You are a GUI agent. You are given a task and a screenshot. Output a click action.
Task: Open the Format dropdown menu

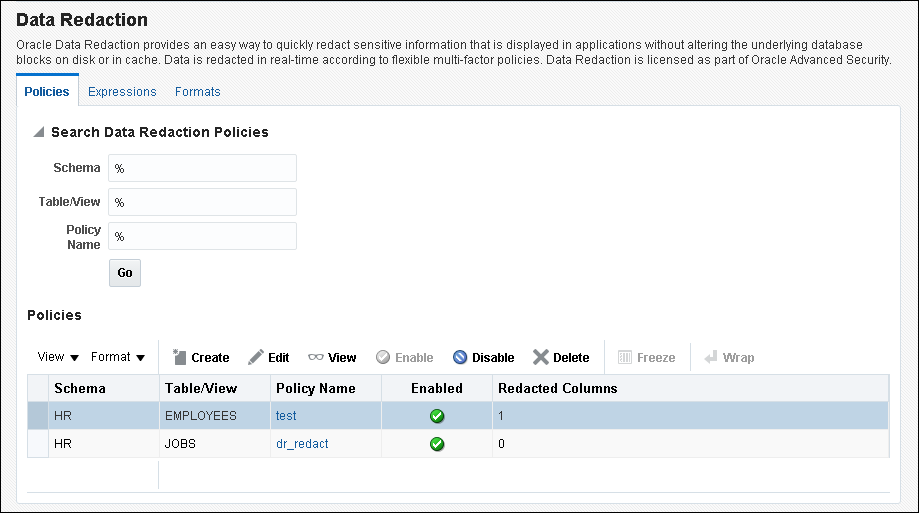click(x=118, y=357)
